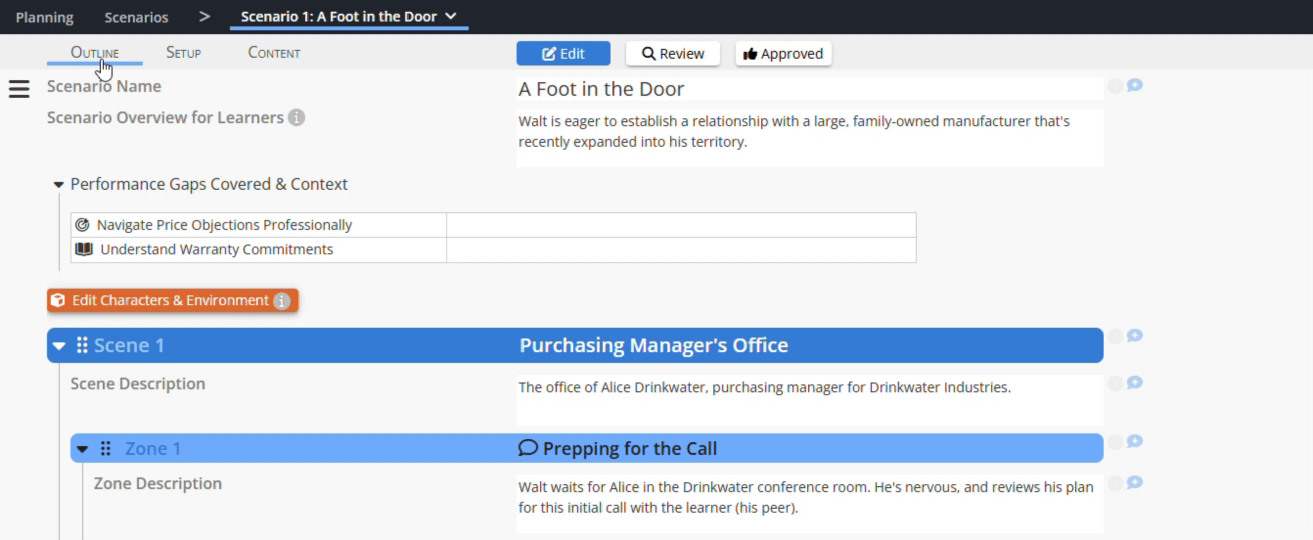Click comment bubble next to Scenario Name

click(x=1135, y=86)
